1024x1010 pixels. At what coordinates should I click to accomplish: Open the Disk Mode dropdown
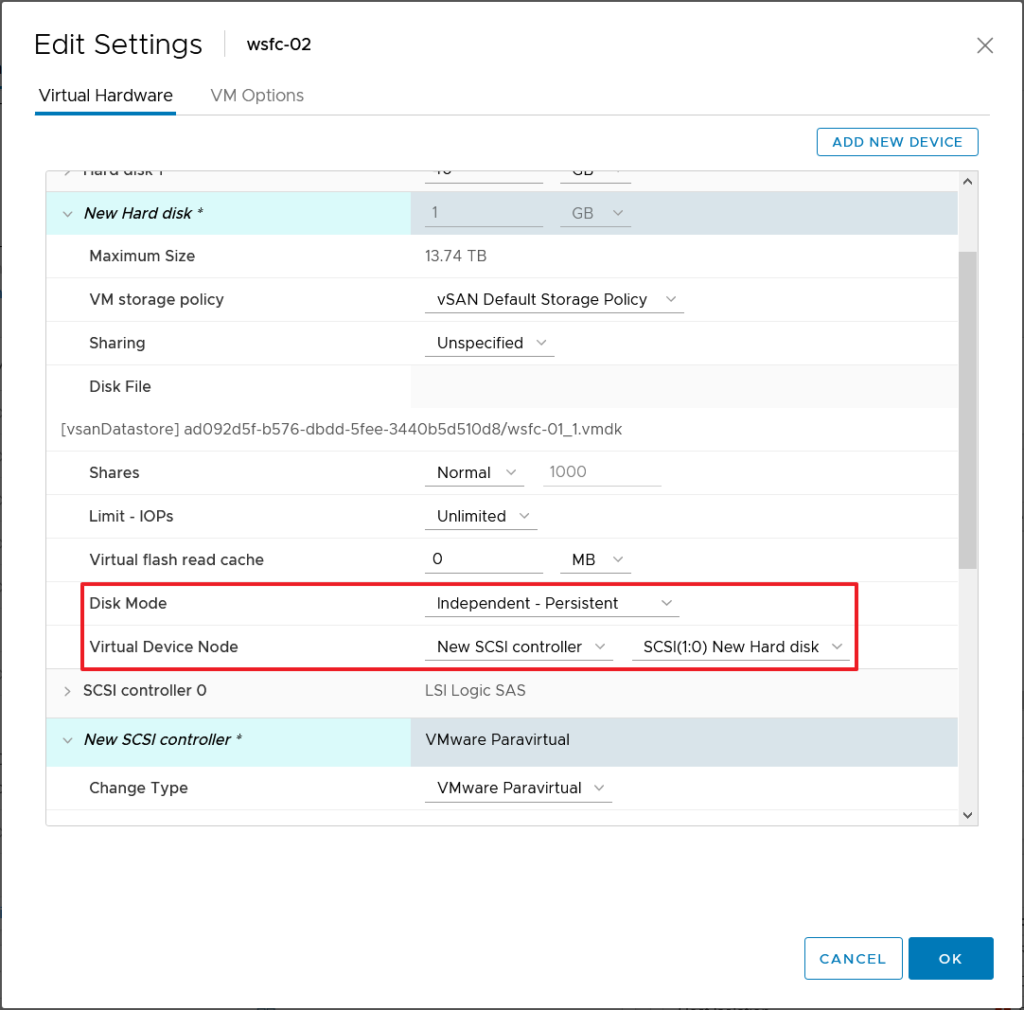[x=552, y=604]
